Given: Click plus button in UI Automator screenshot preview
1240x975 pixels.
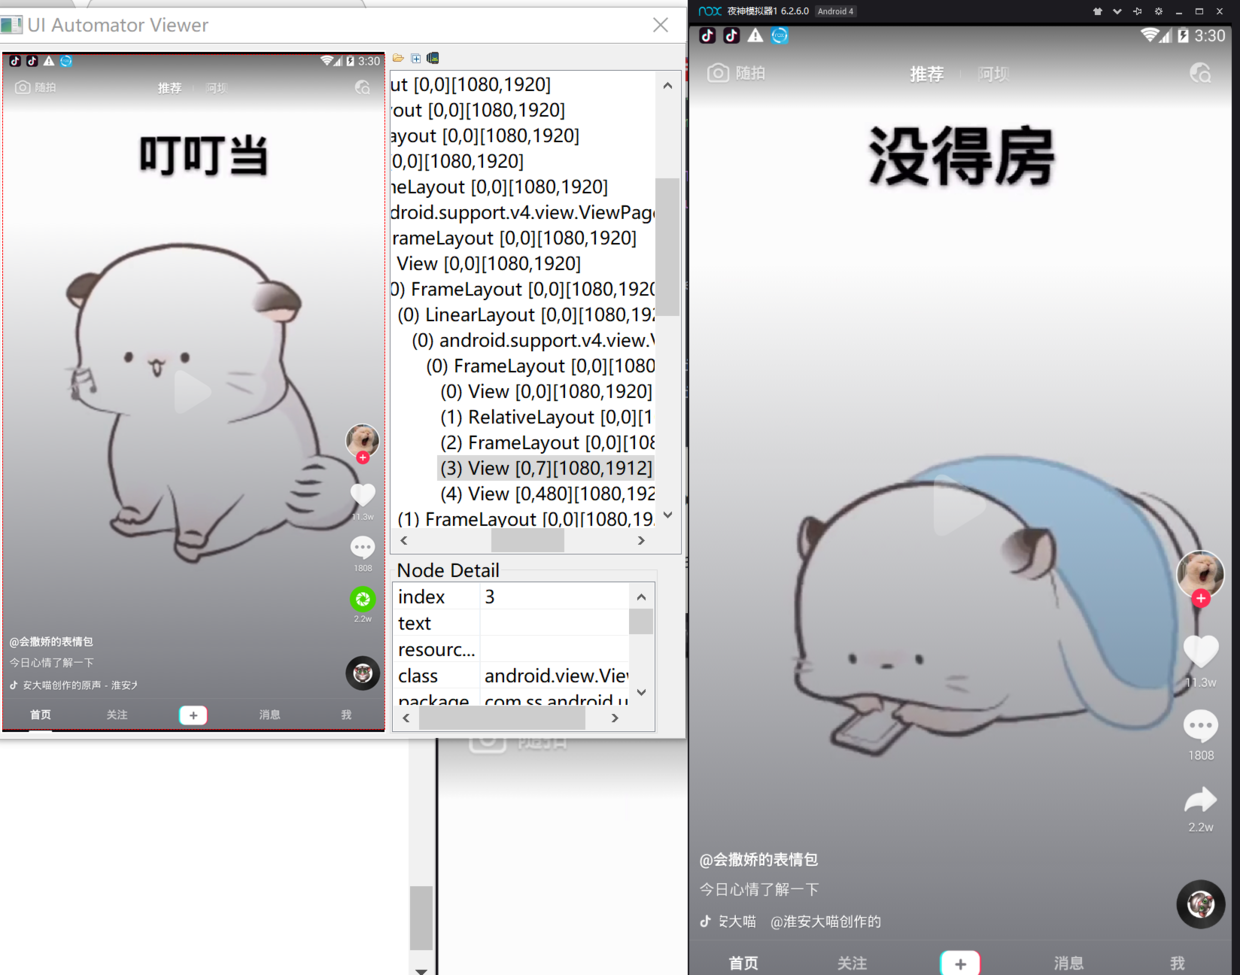Looking at the screenshot, I should tap(193, 715).
